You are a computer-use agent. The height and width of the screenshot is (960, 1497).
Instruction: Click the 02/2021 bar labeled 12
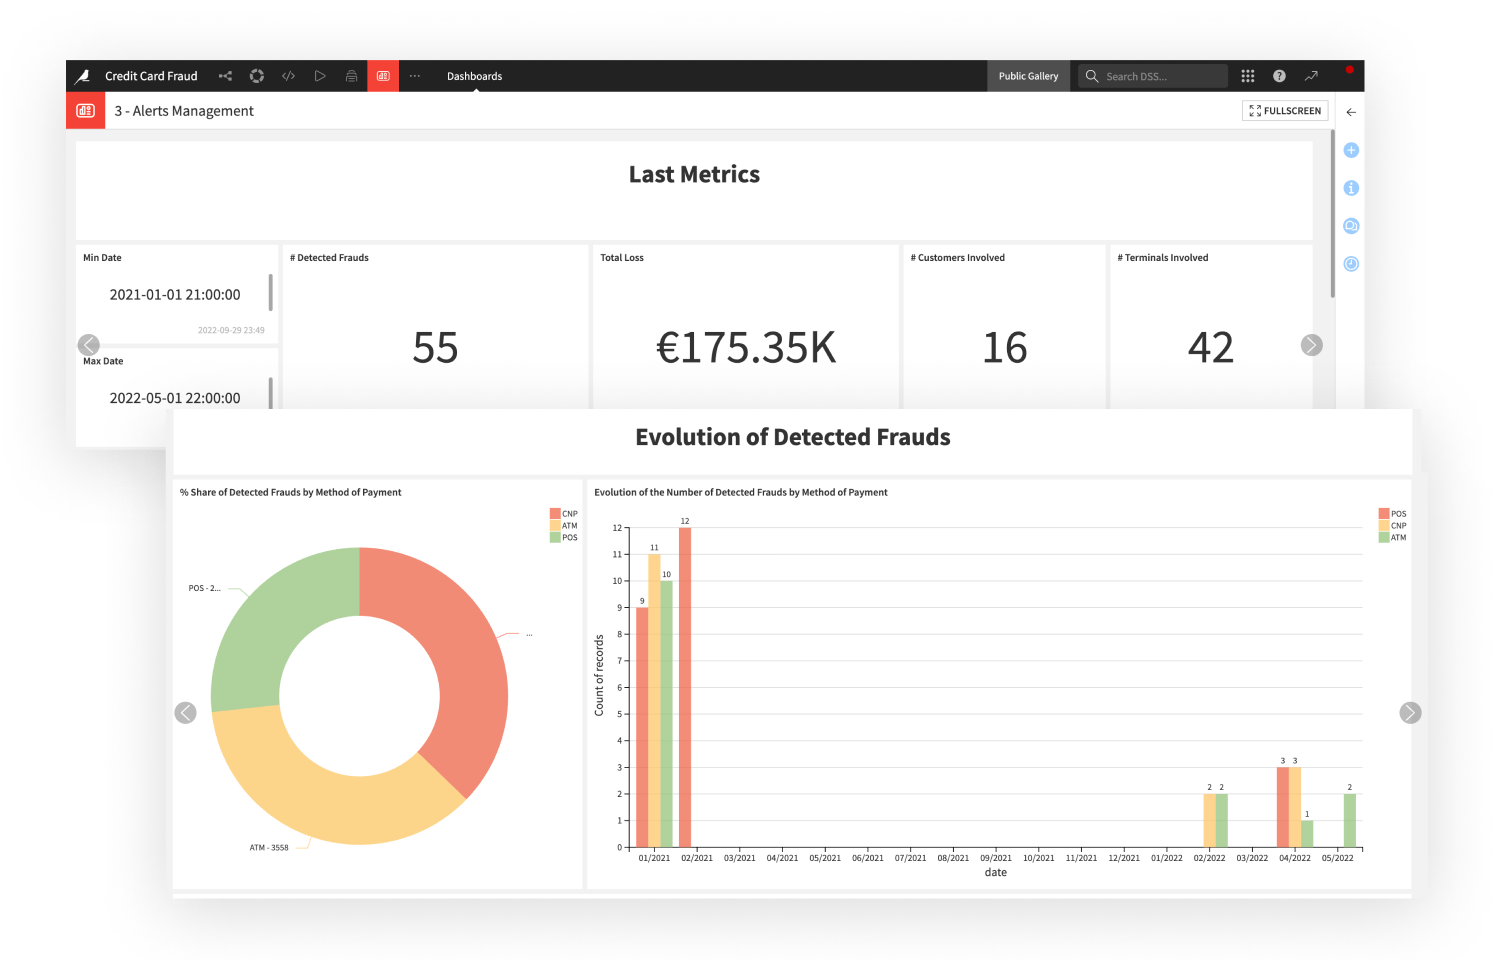tap(685, 687)
